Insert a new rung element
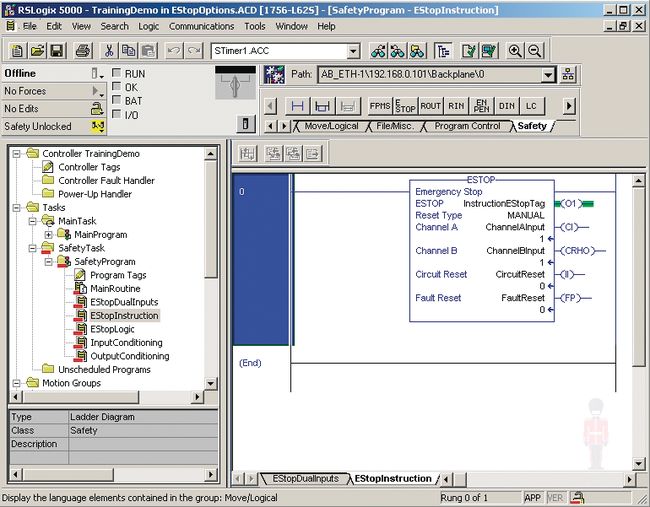This screenshot has width=650, height=507. pos(297,106)
